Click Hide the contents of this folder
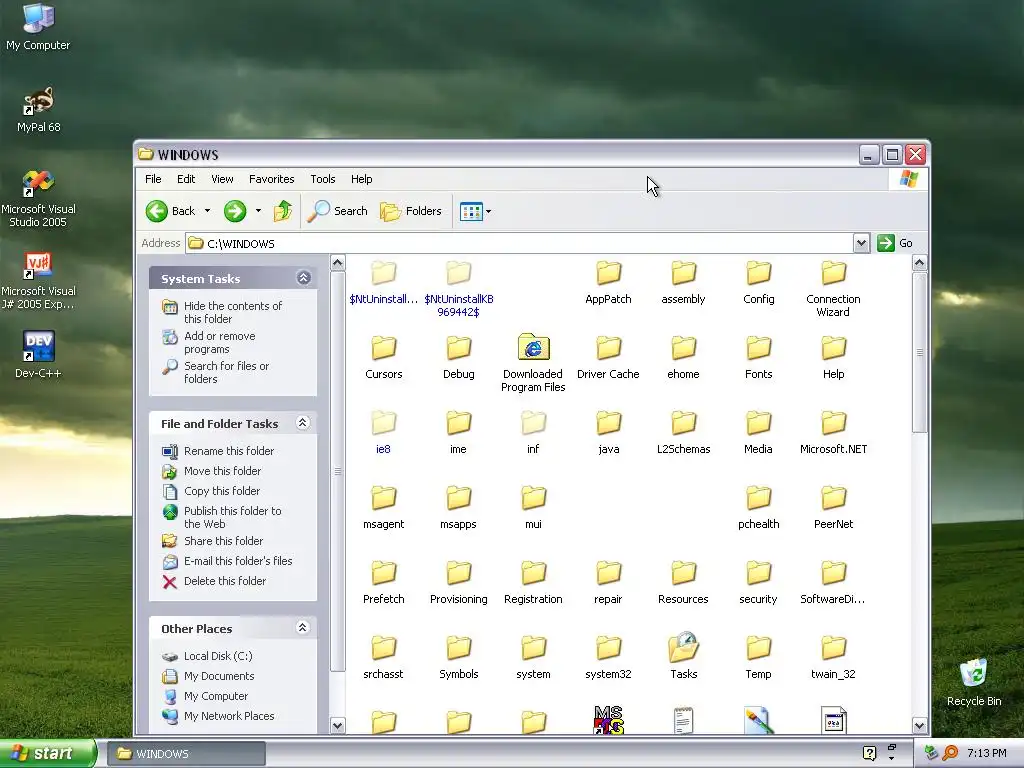Screen dimensions: 1024x768 (x=223, y=312)
